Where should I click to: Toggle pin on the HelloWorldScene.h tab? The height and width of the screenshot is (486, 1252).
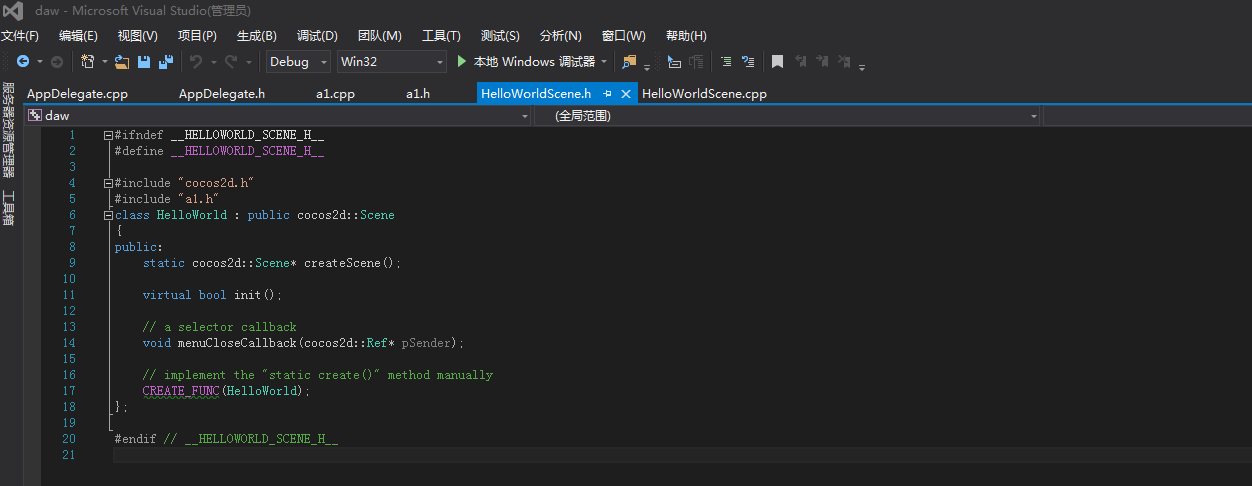(x=607, y=94)
